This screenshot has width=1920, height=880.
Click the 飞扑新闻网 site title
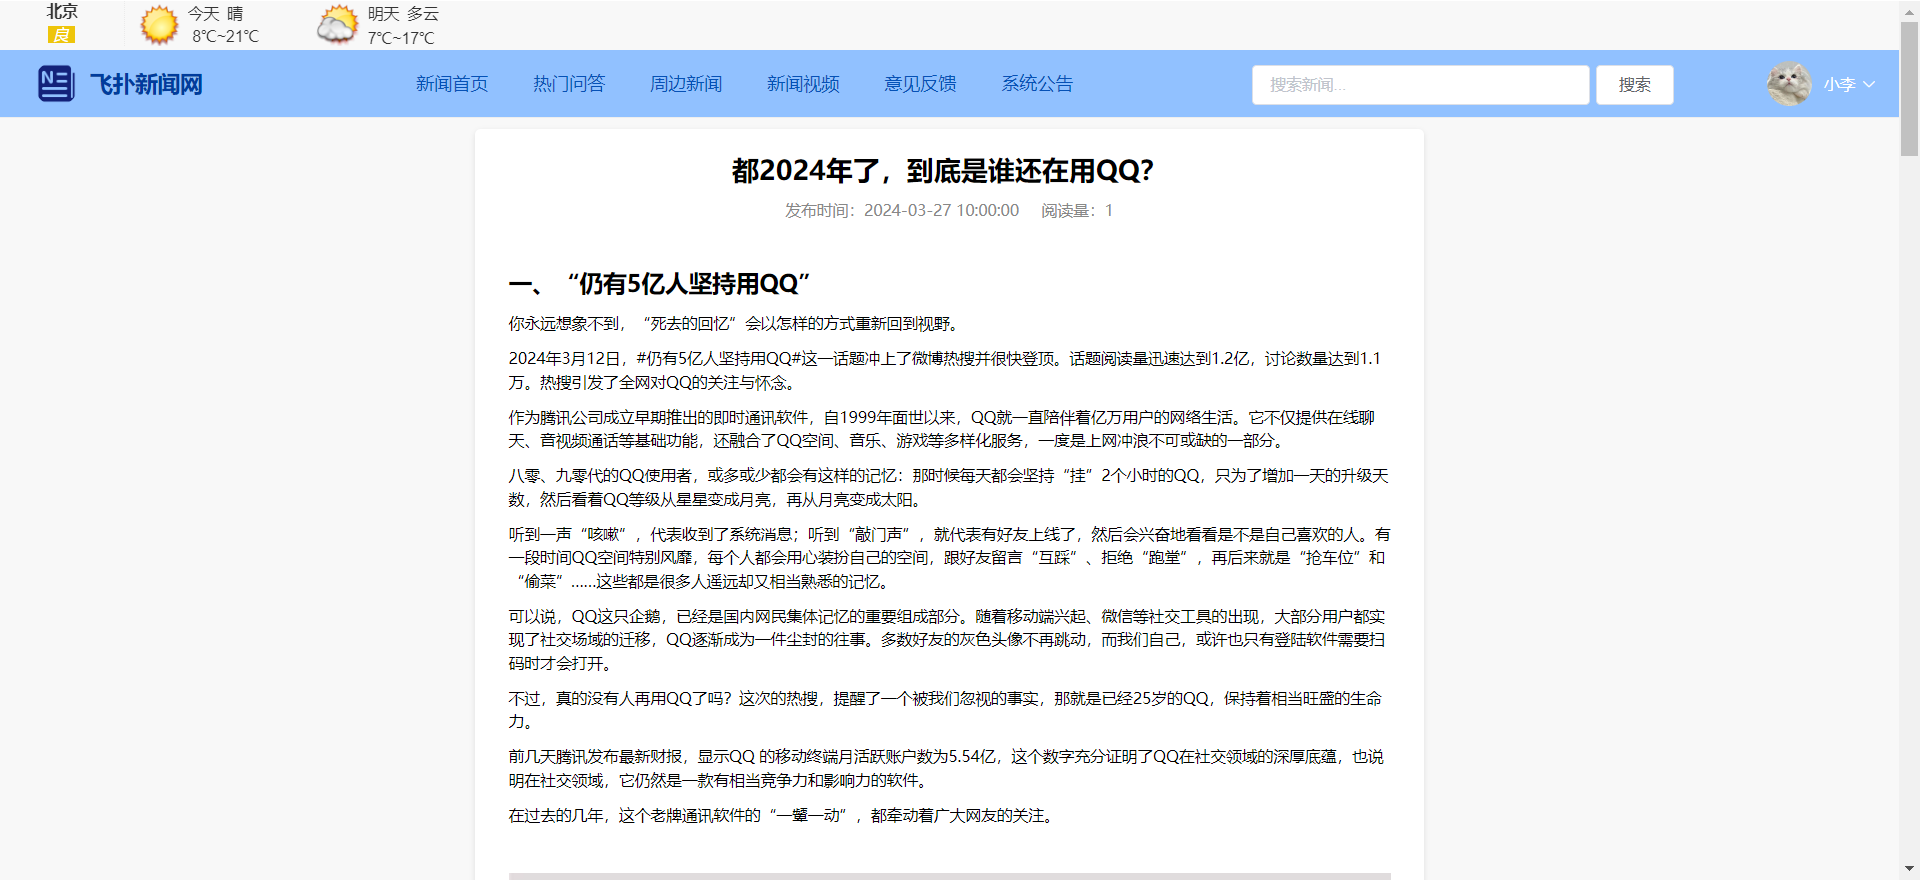click(146, 84)
